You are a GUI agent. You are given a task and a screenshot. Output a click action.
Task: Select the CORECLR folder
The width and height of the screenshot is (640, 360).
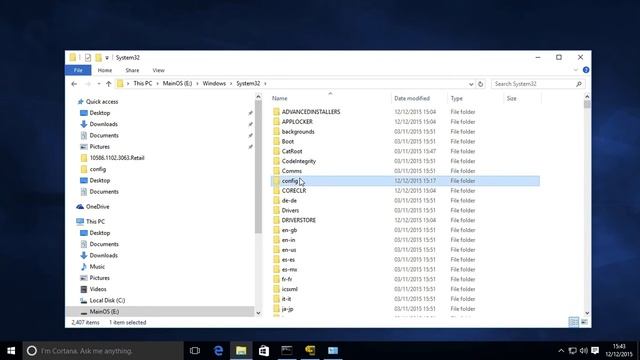point(294,191)
